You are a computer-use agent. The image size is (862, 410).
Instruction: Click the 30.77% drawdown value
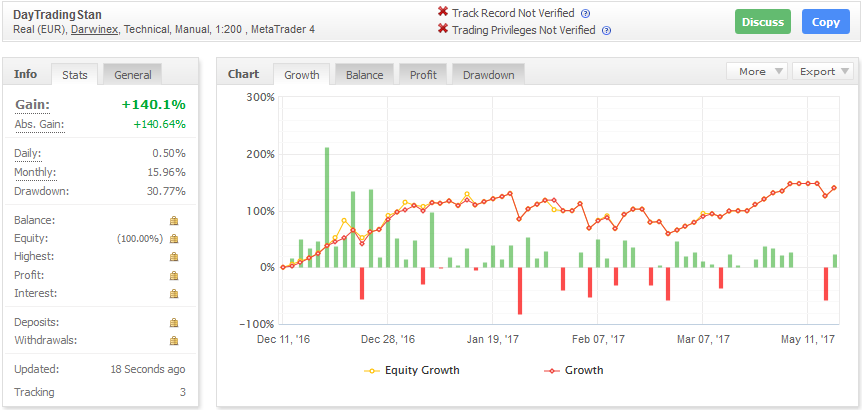tap(166, 192)
